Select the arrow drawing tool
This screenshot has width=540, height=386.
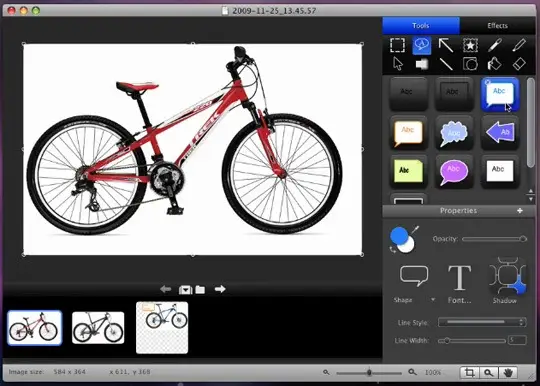click(x=446, y=45)
